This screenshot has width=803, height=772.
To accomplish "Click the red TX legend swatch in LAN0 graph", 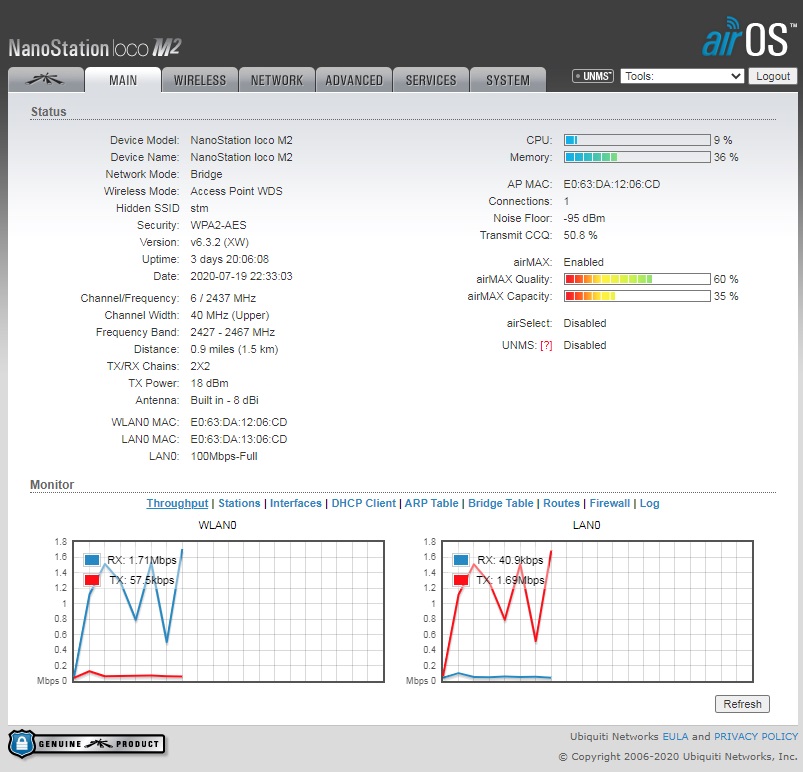I will (x=461, y=580).
